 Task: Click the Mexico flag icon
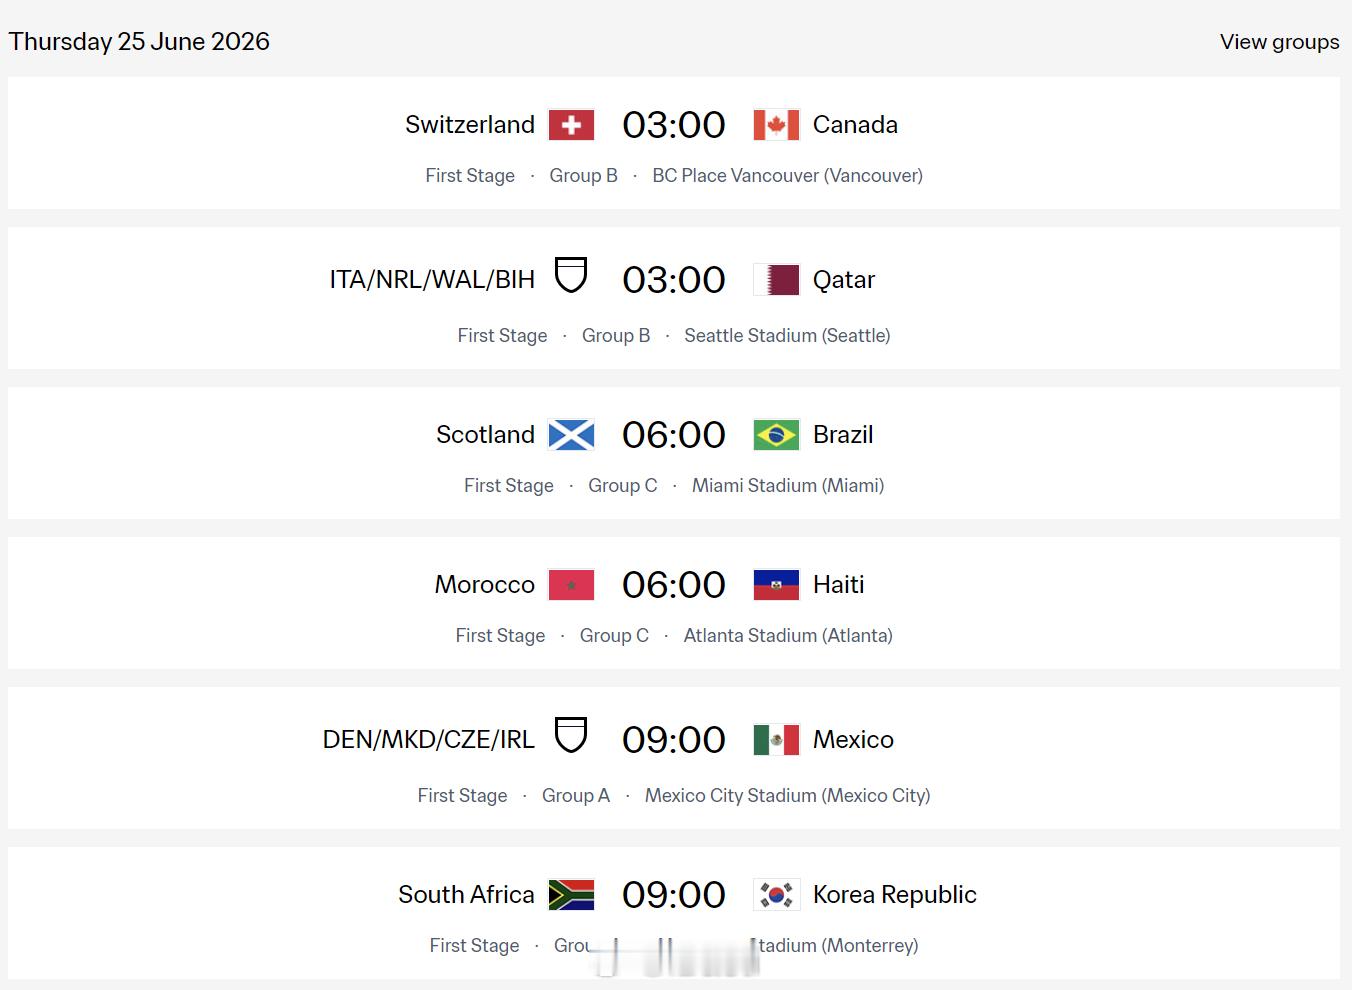776,740
